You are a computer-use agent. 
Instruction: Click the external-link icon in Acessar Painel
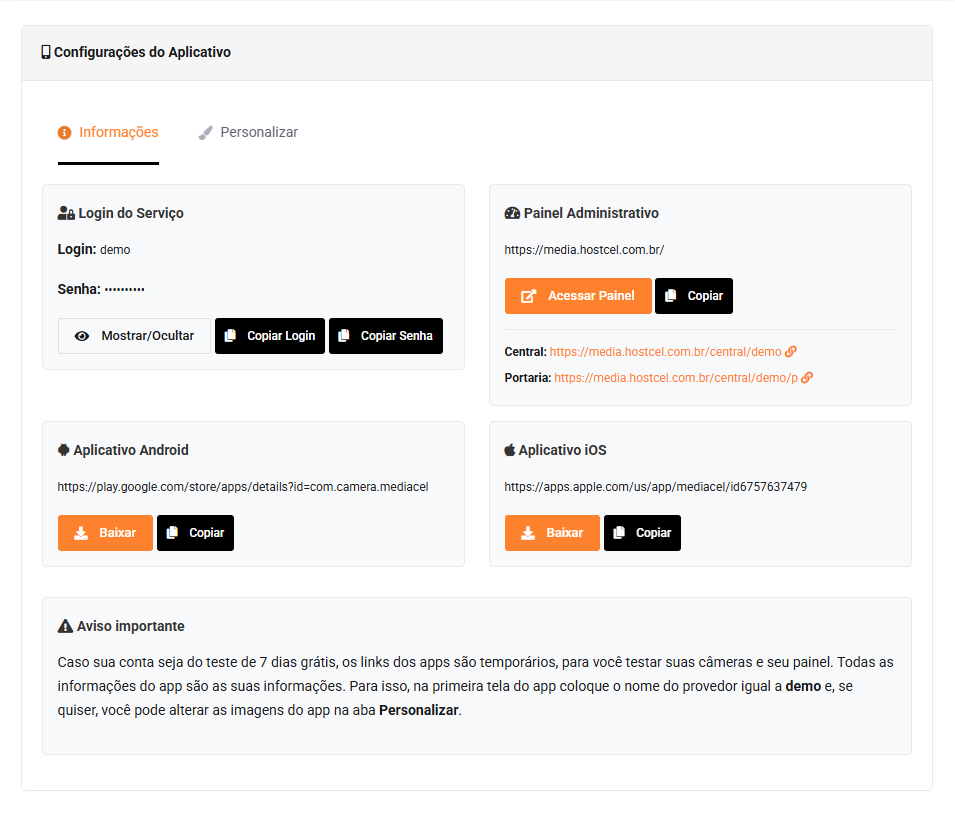click(x=528, y=296)
